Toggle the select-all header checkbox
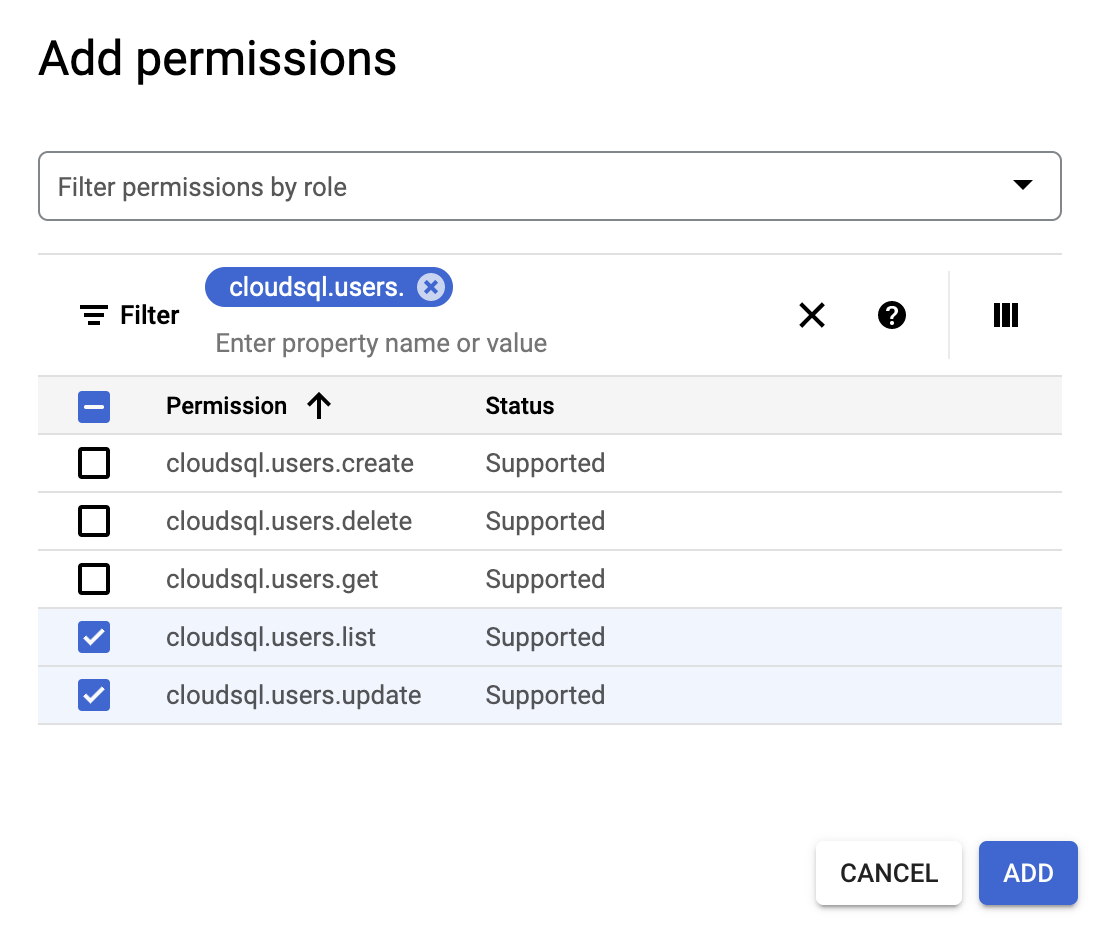 click(94, 406)
